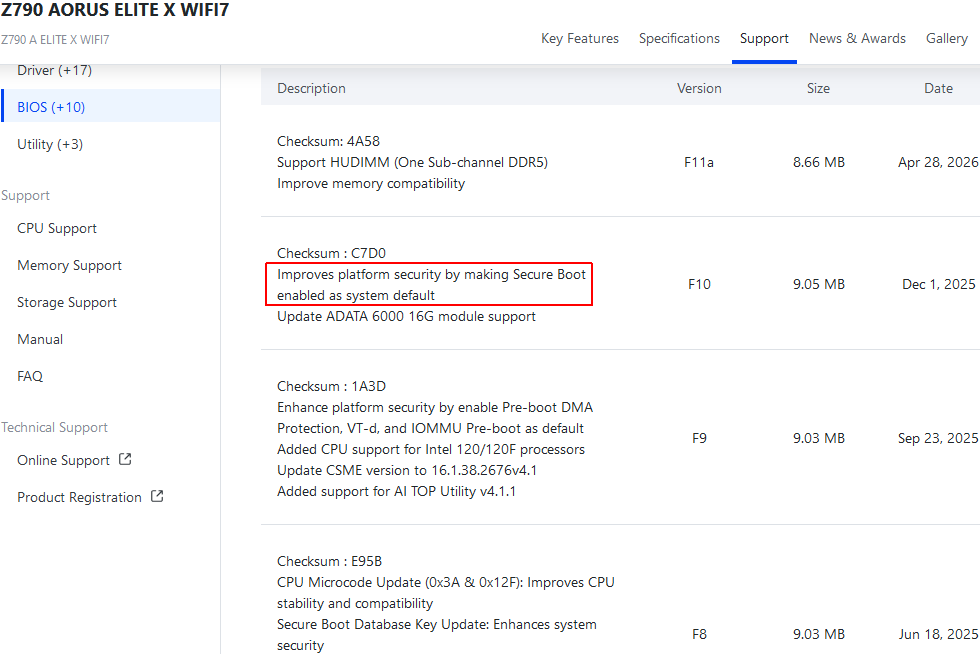Viewport: 980px width, 654px height.
Task: Select version F10 cell
Action: 699,284
